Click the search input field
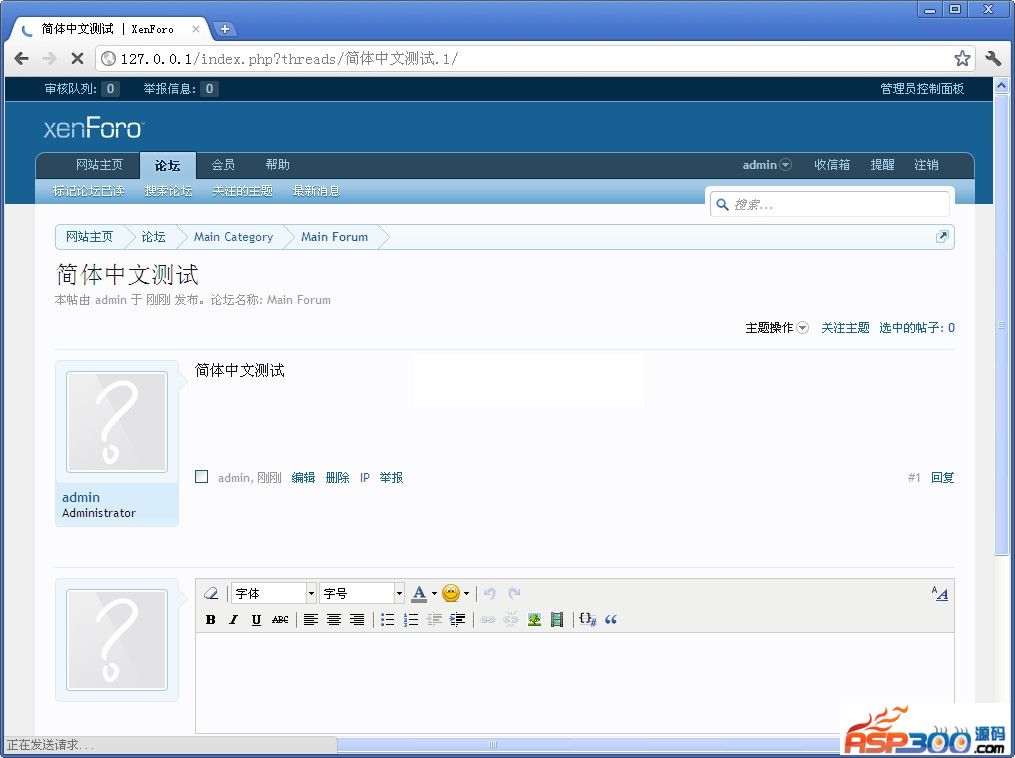The width and height of the screenshot is (1015, 758). pyautogui.click(x=830, y=205)
